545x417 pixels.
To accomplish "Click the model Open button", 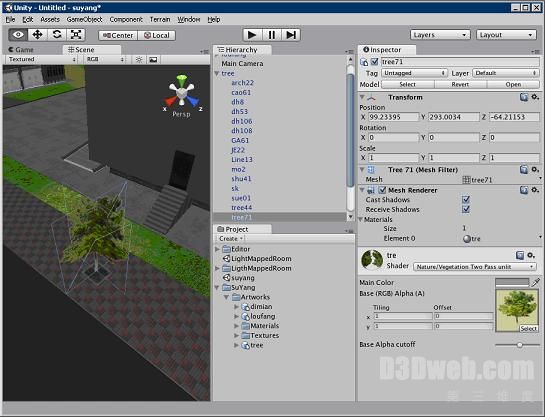I will click(513, 84).
